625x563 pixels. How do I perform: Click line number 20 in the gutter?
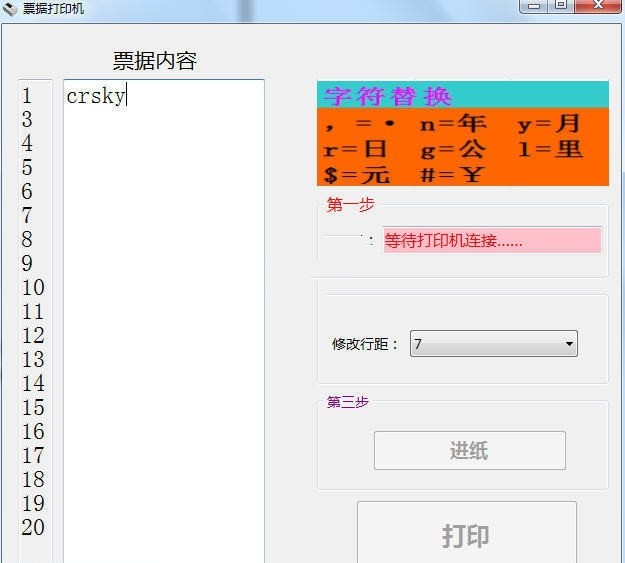[x=33, y=527]
